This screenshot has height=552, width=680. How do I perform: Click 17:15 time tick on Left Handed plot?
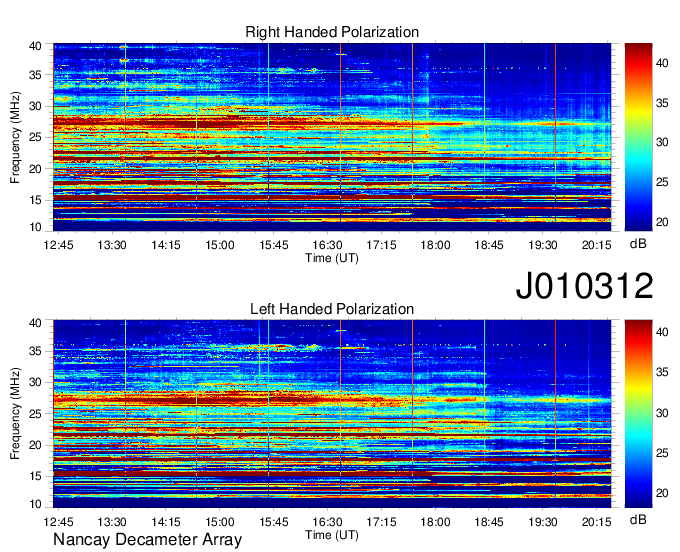381,522
